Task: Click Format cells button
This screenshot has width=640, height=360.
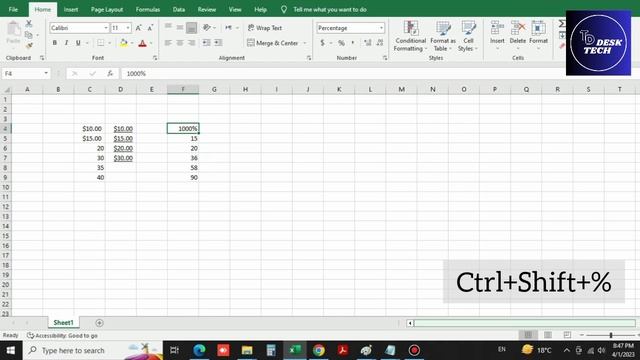Action: click(x=538, y=35)
